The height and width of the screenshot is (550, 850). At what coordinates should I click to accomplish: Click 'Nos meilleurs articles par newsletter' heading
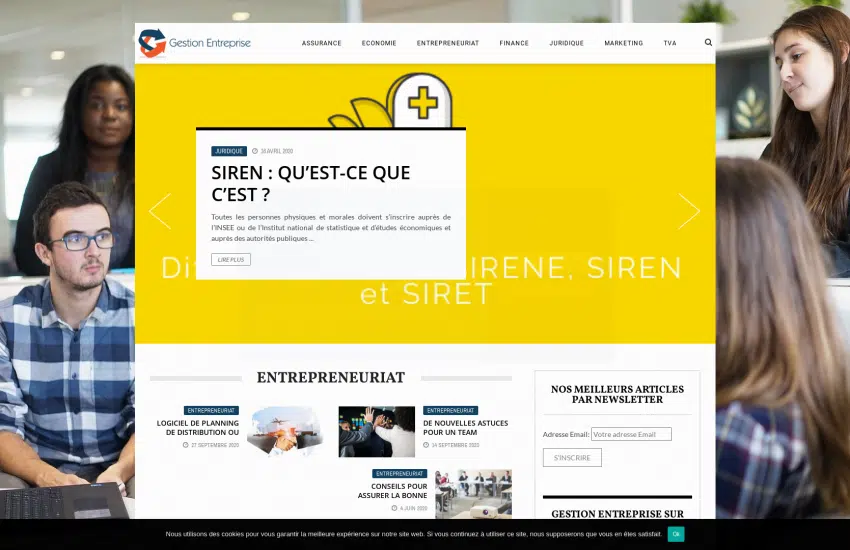(617, 394)
